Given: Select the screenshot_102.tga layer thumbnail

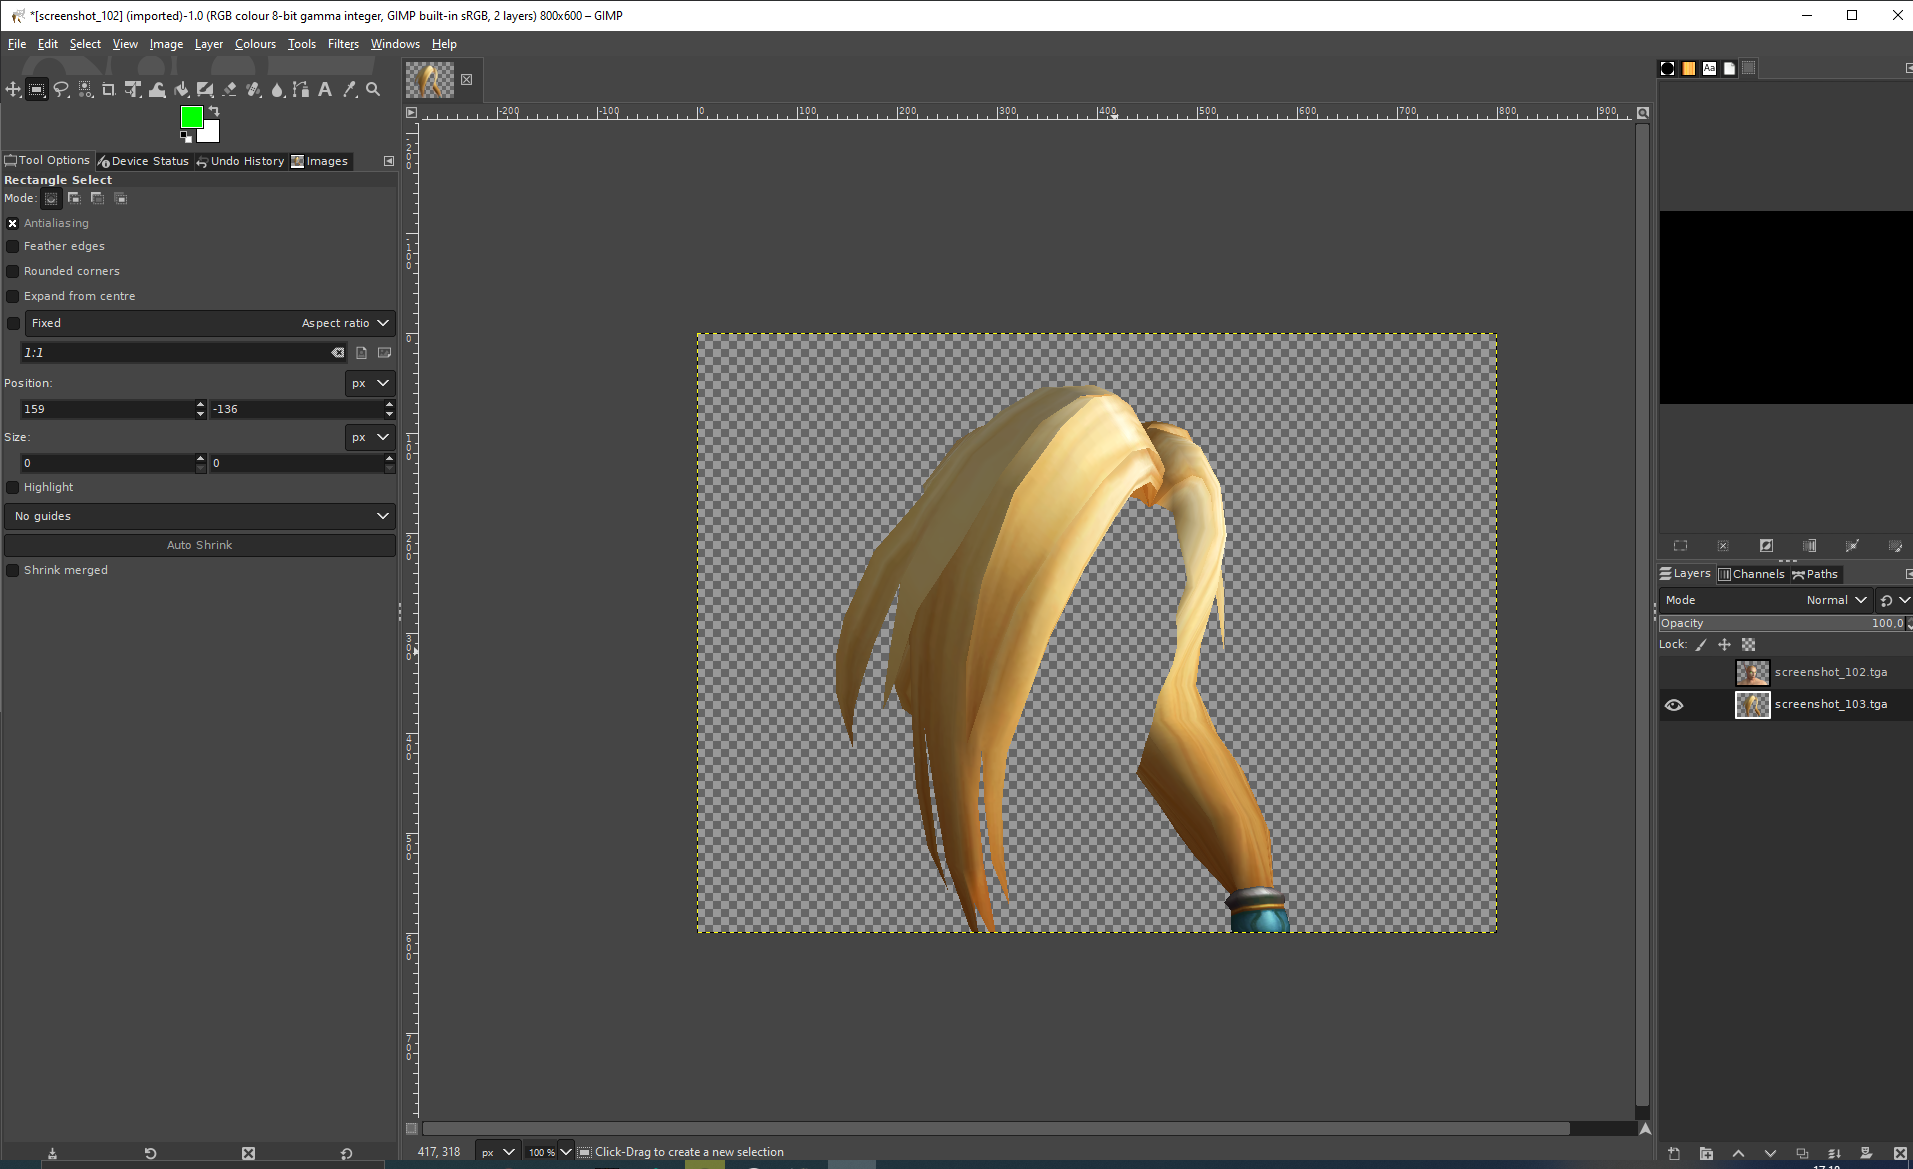Looking at the screenshot, I should [1752, 673].
